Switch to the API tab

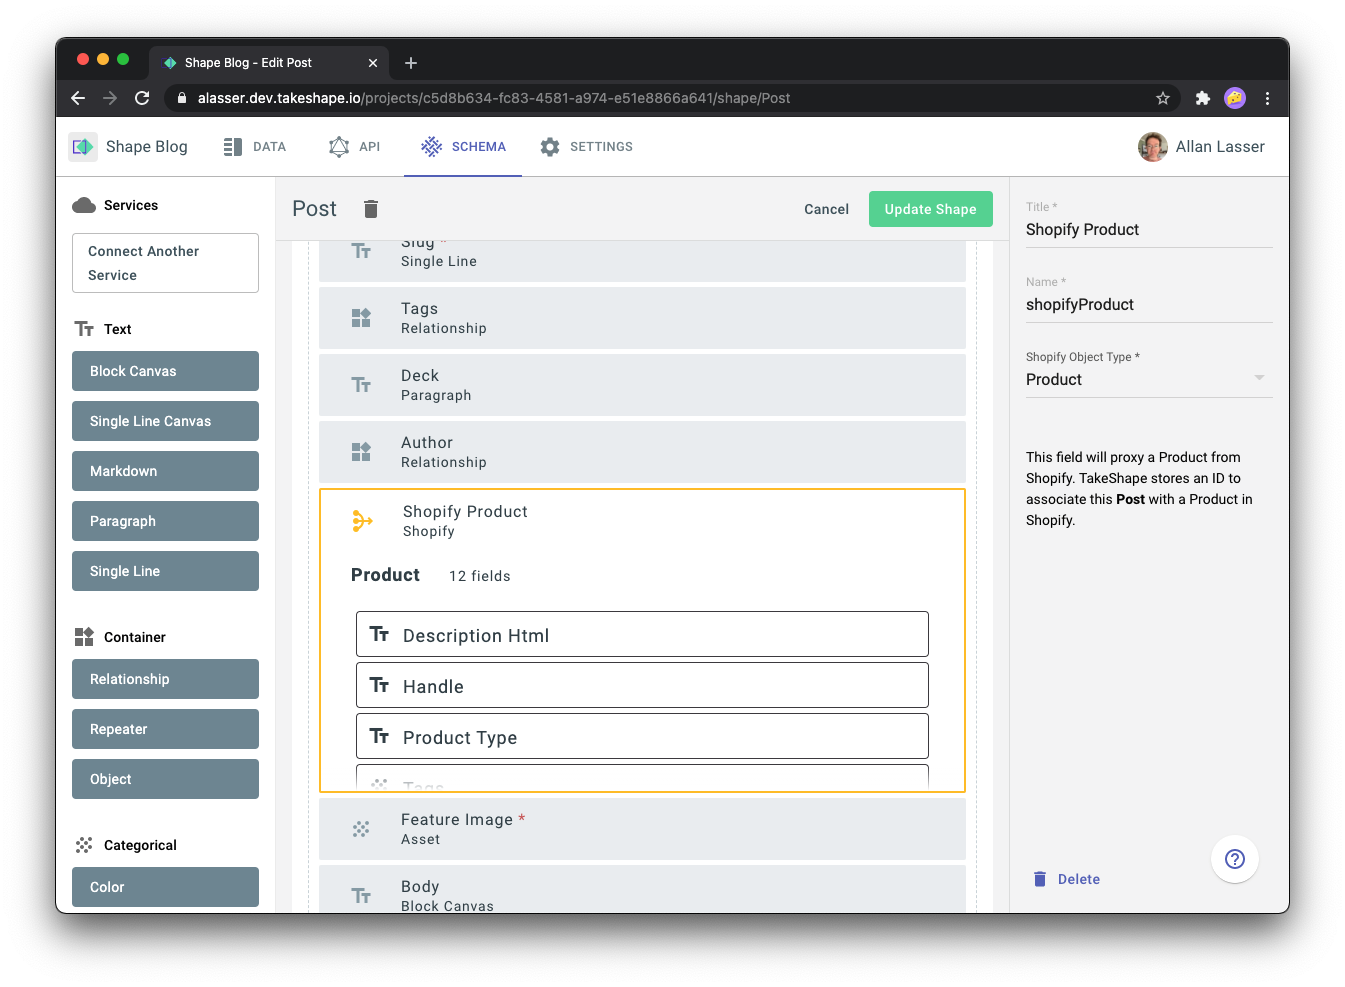coord(354,147)
